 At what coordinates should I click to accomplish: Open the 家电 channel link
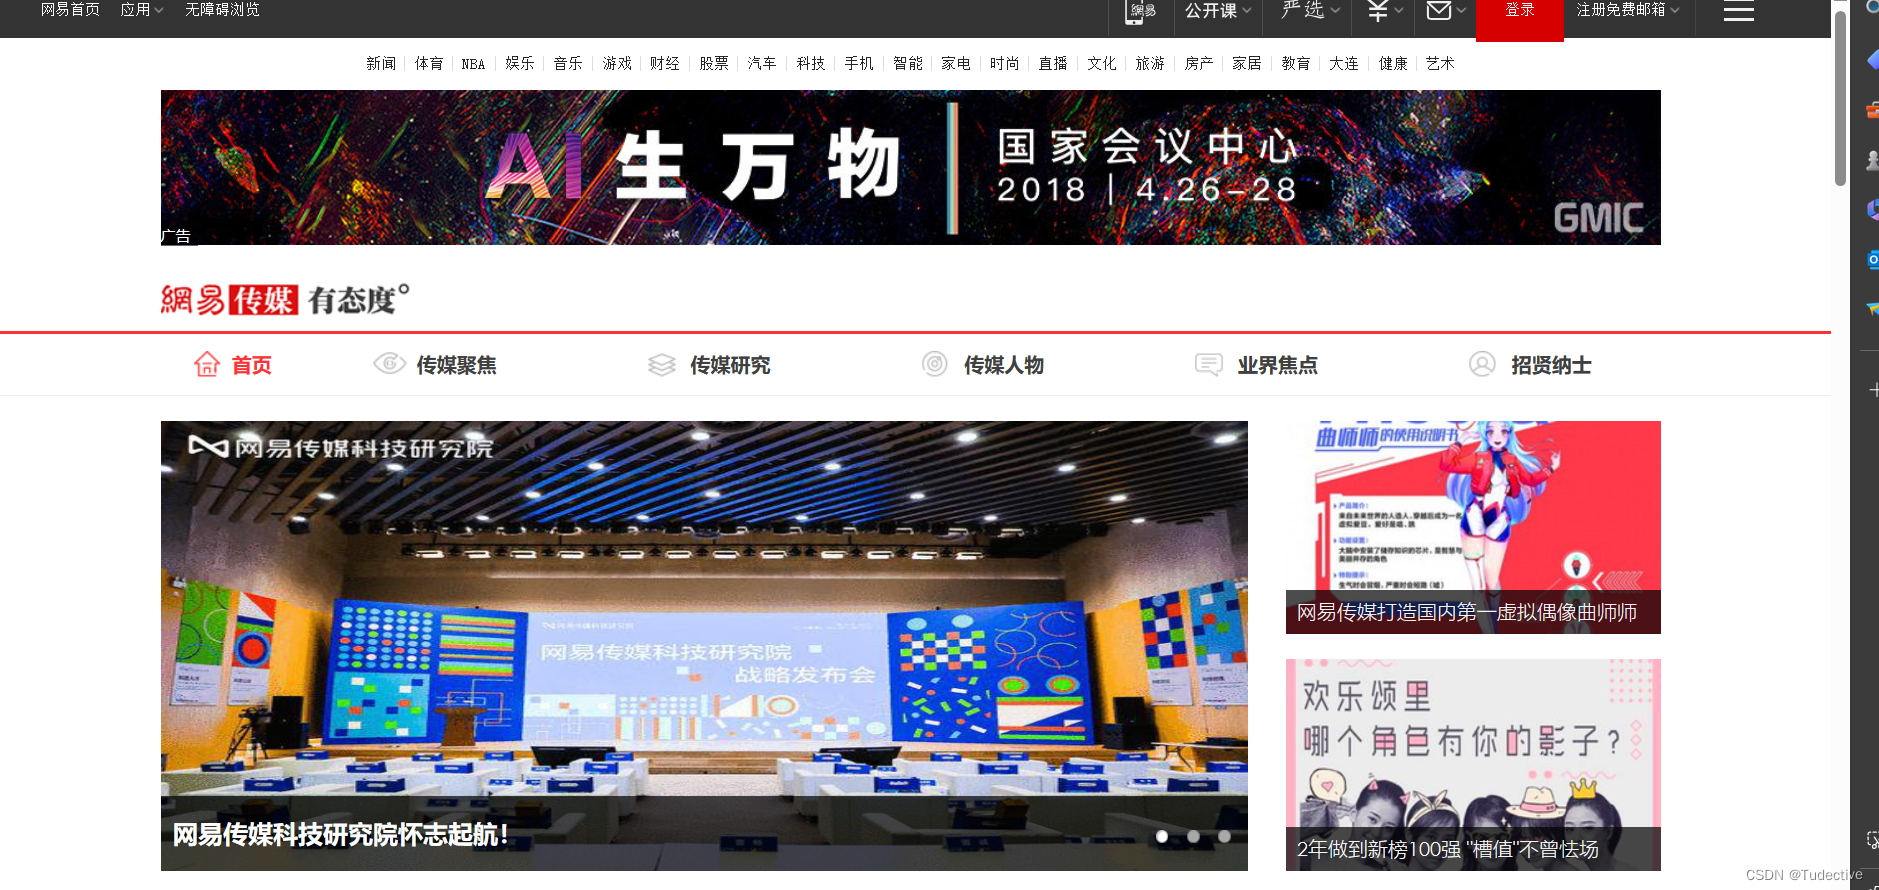pos(956,63)
